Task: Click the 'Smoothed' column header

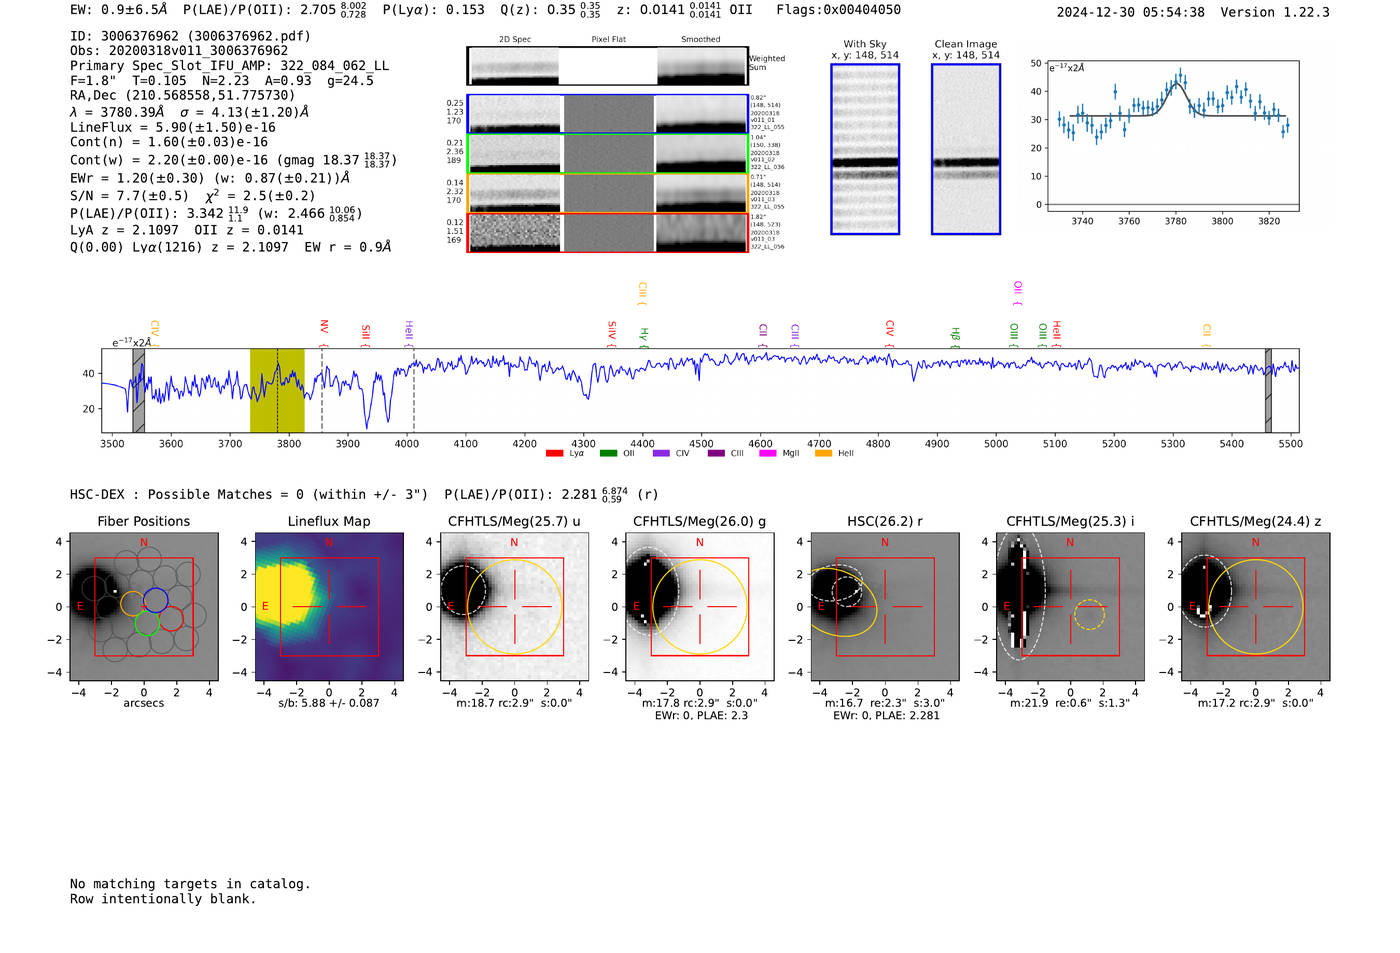Action: 700,39
